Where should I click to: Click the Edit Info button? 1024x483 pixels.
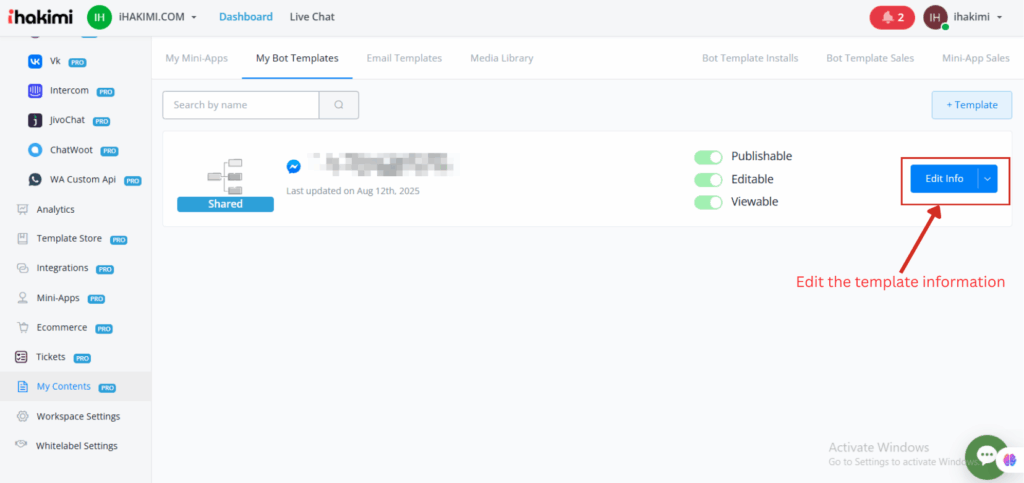click(x=943, y=179)
